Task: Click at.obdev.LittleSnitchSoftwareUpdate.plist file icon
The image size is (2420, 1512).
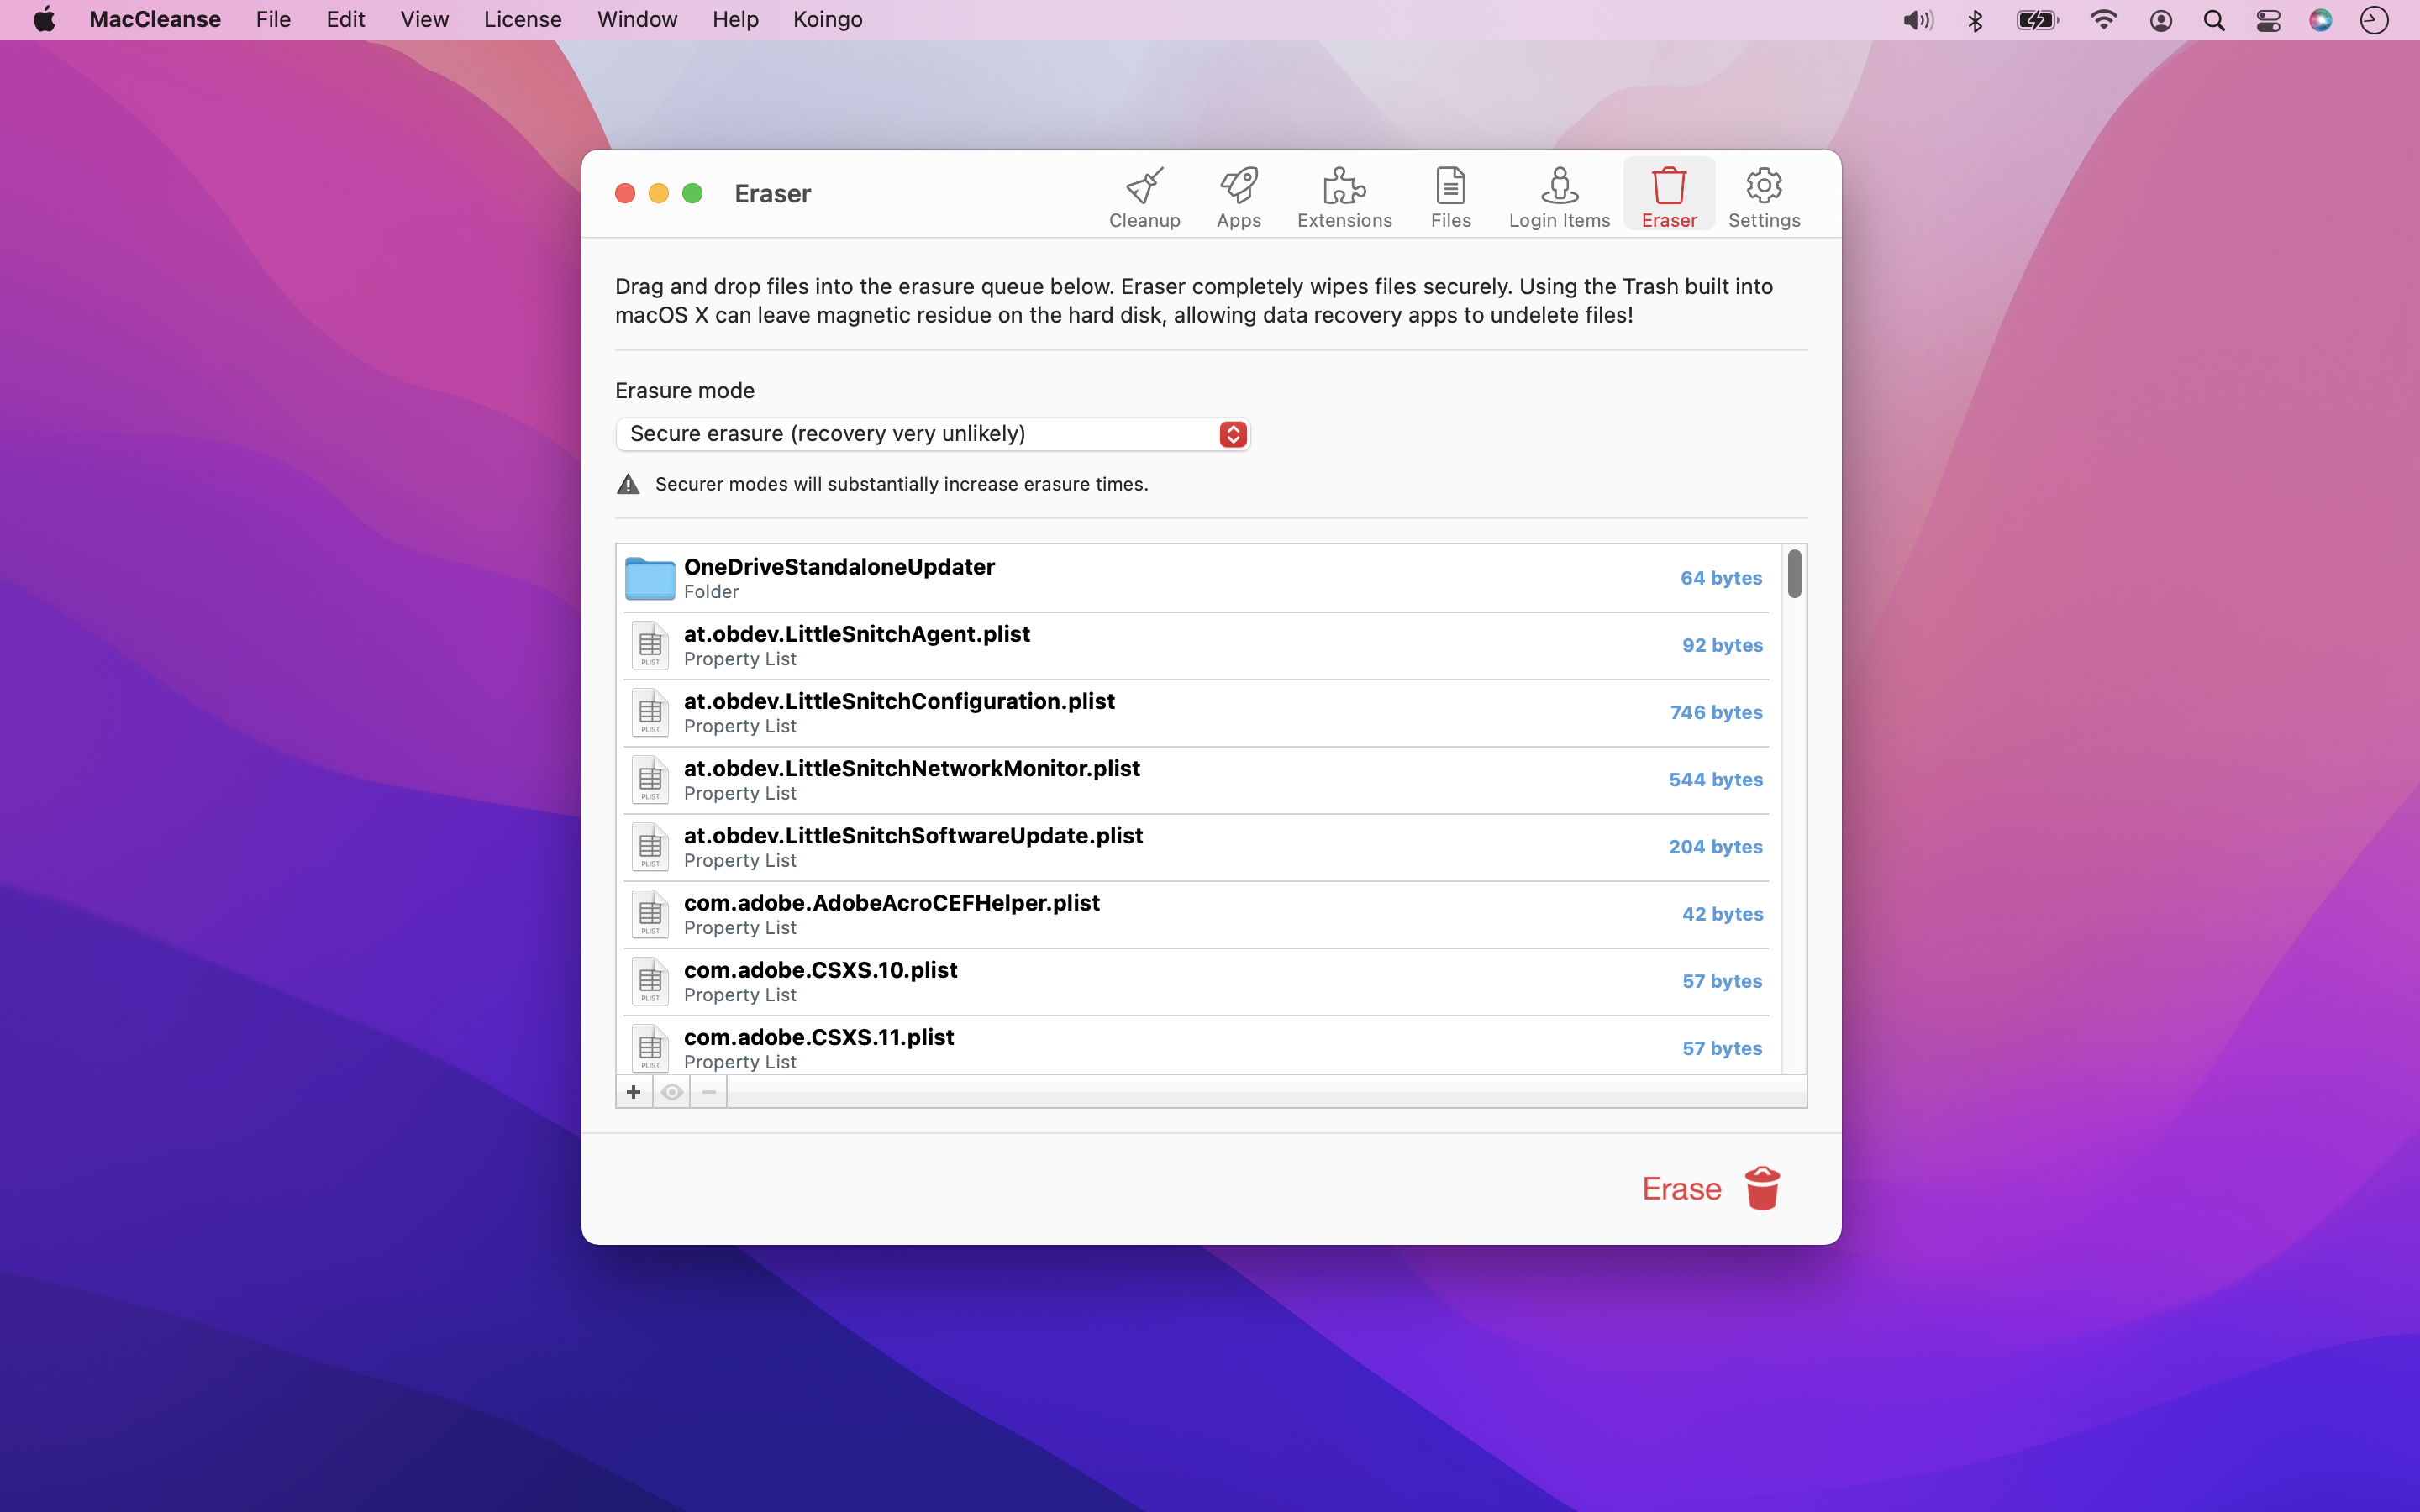Action: [x=650, y=846]
